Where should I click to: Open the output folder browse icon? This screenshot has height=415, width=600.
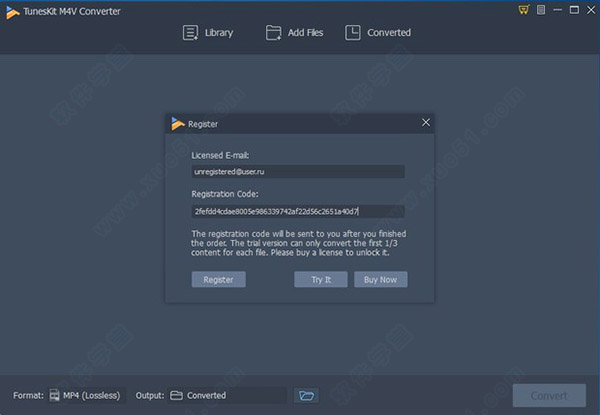(306, 395)
